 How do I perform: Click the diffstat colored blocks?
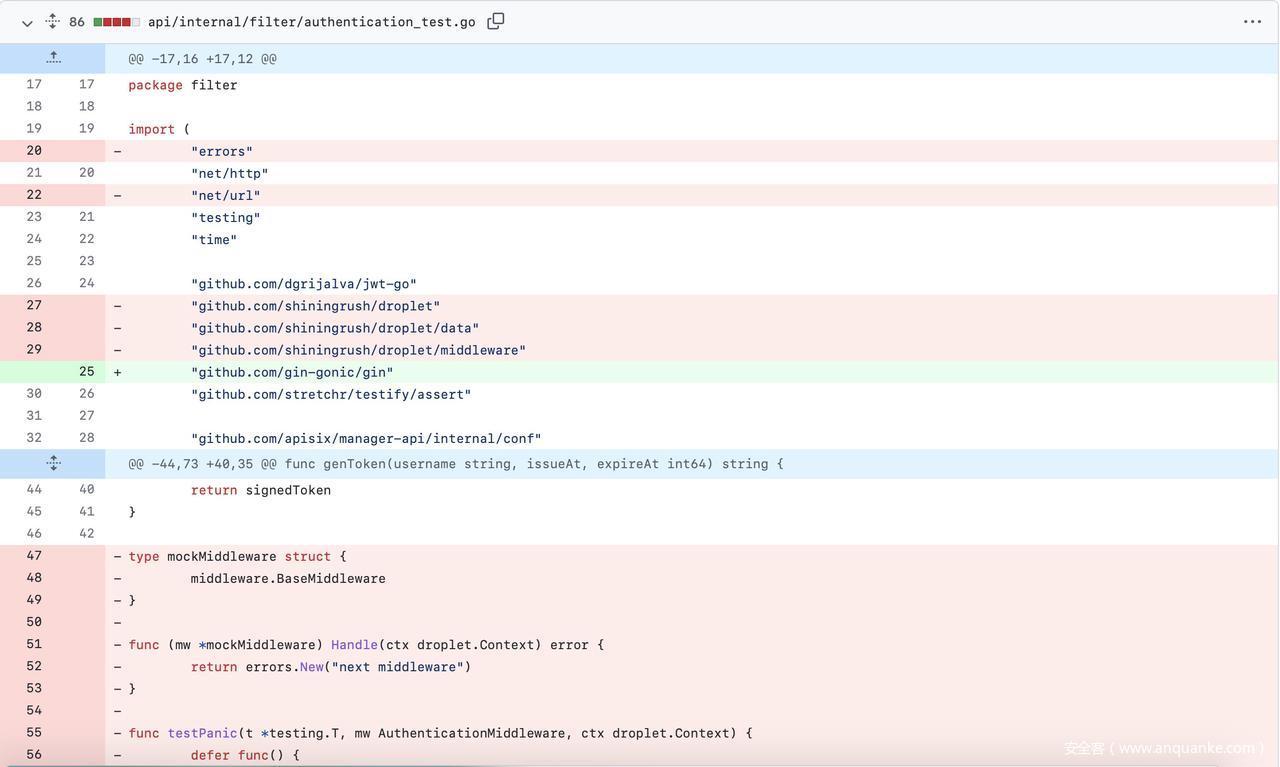pyautogui.click(x=116, y=22)
